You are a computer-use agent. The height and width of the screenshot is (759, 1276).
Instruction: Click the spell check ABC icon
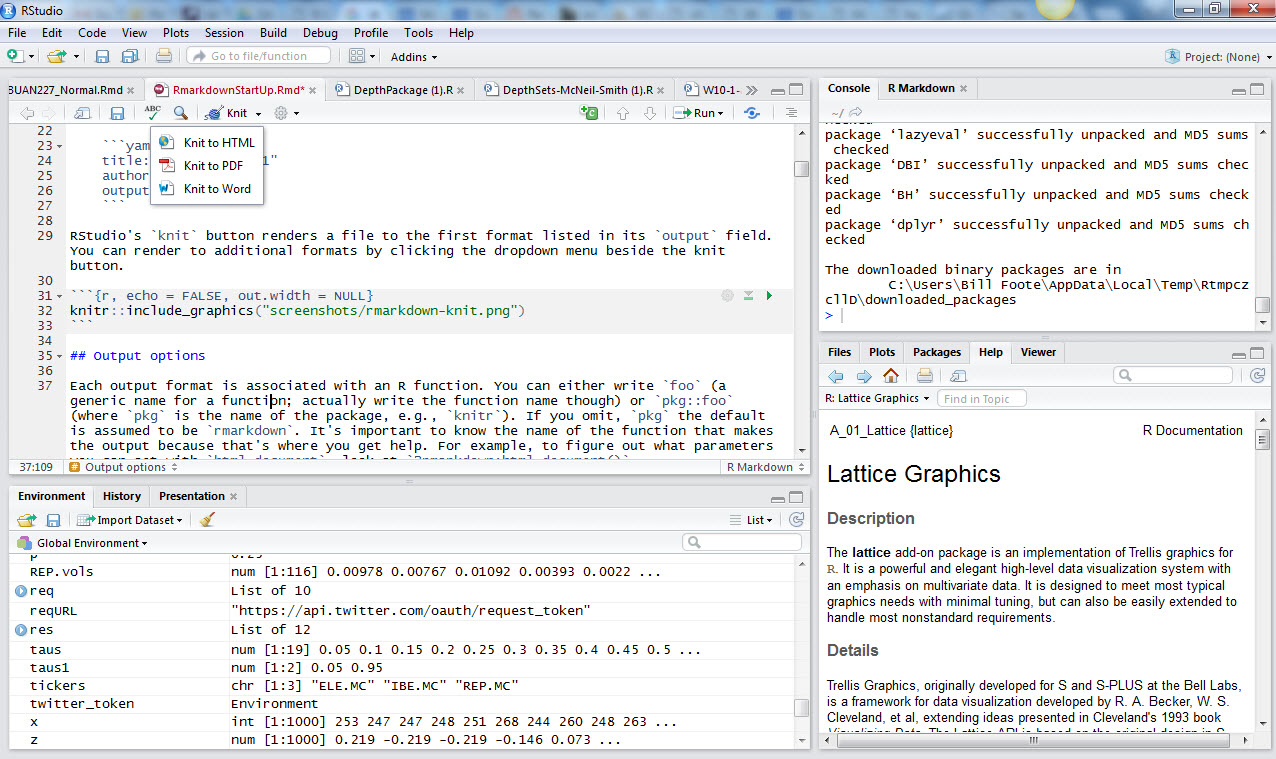152,113
